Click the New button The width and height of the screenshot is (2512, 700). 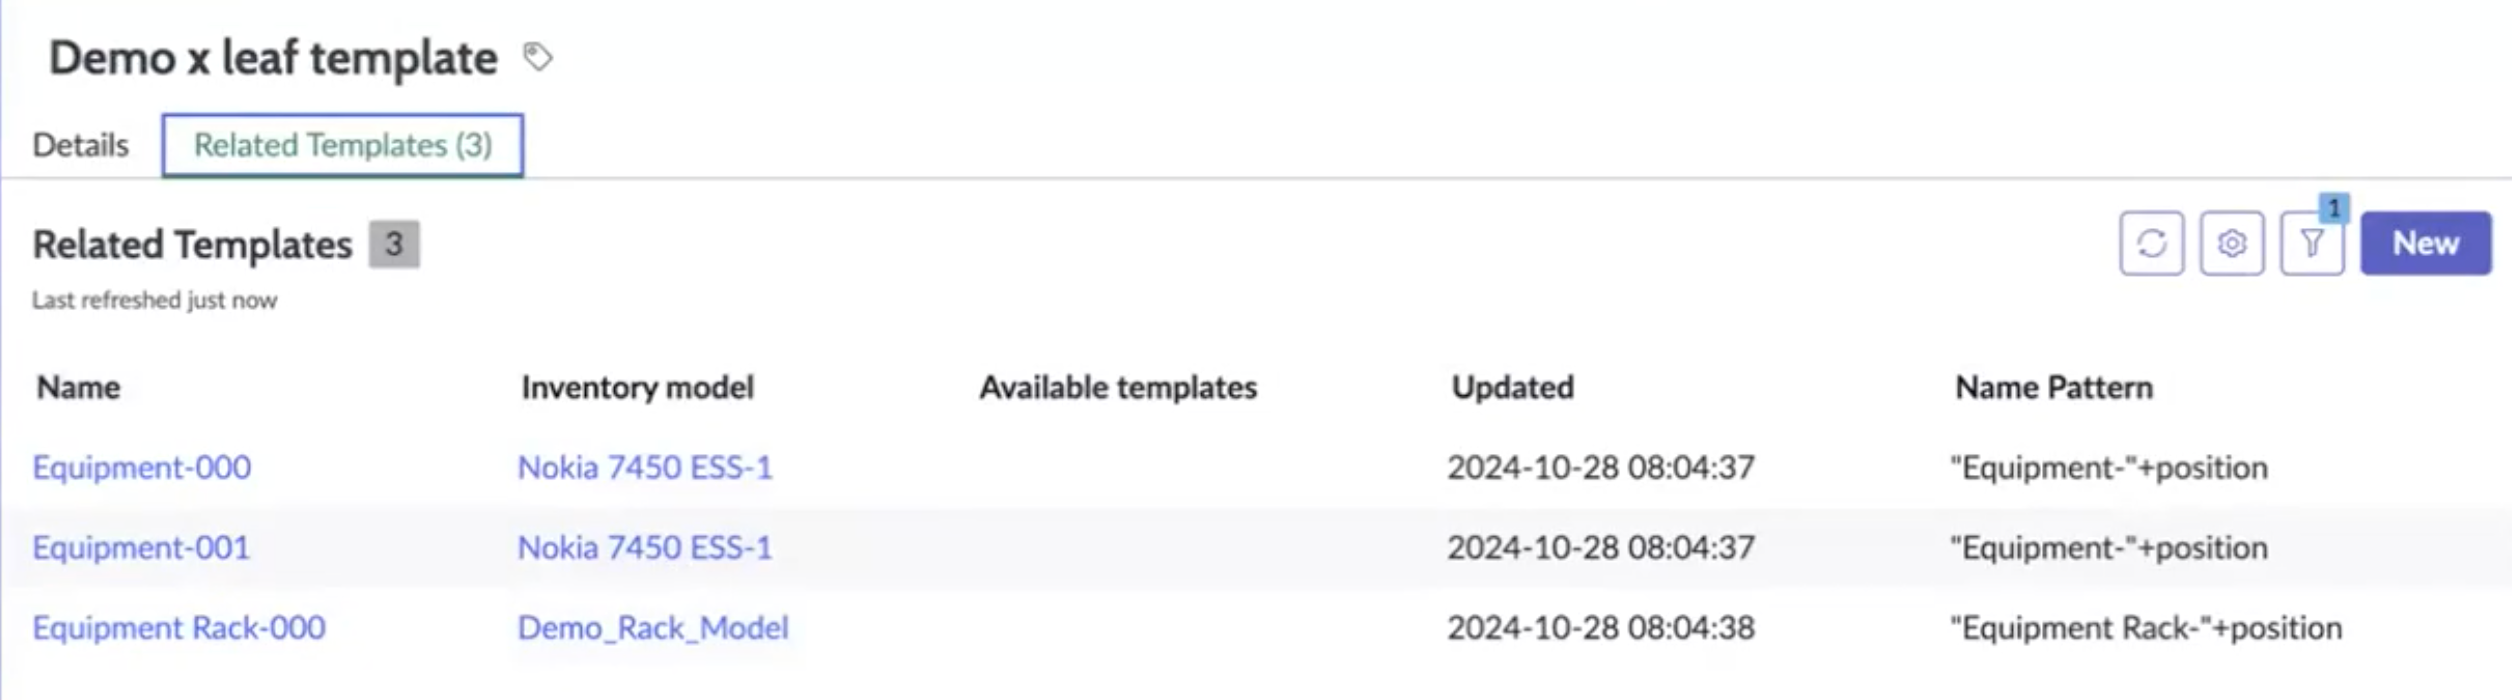tap(2425, 243)
